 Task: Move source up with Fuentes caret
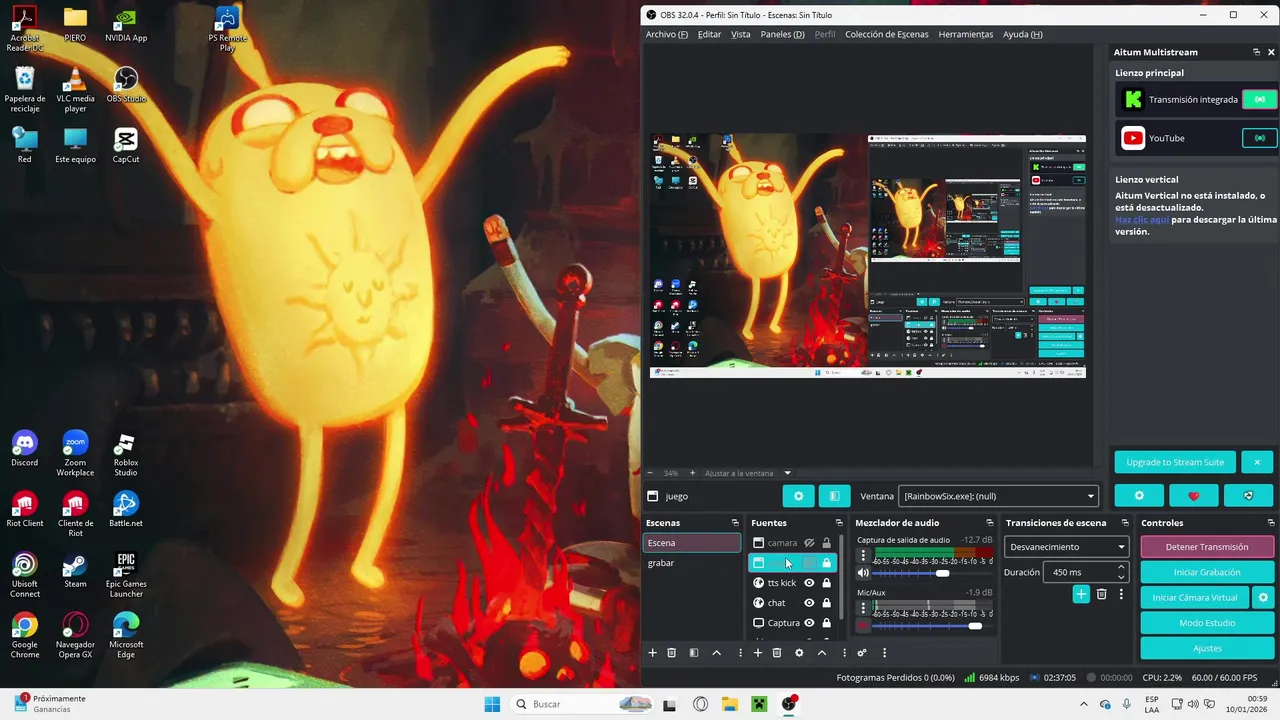pyautogui.click(x=821, y=653)
